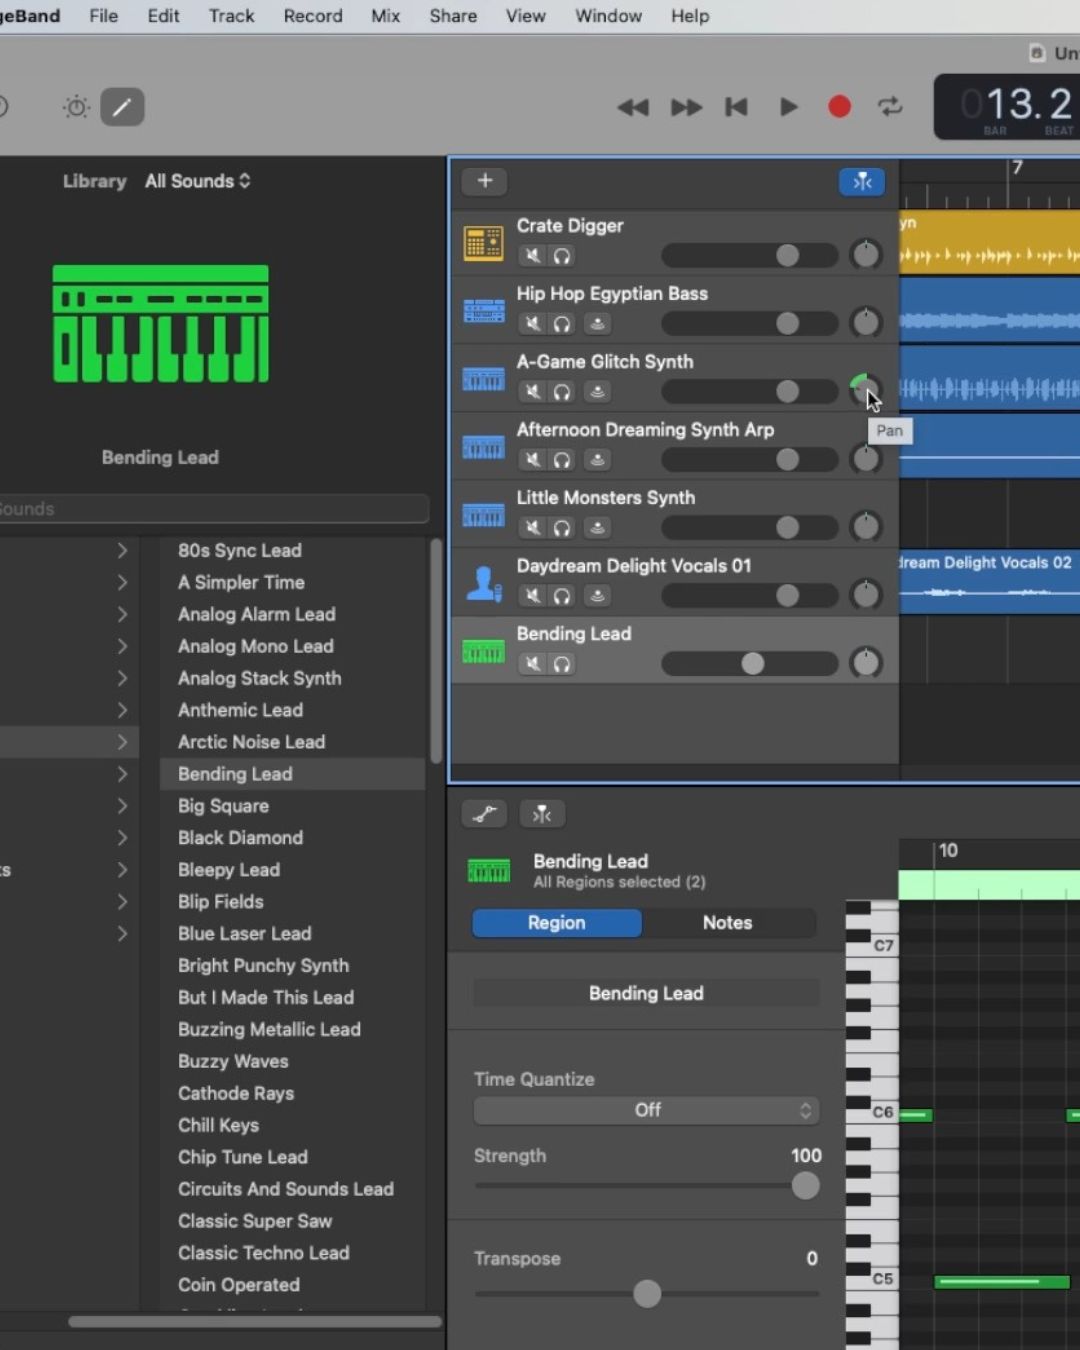Switch to the Region tab

point(557,923)
